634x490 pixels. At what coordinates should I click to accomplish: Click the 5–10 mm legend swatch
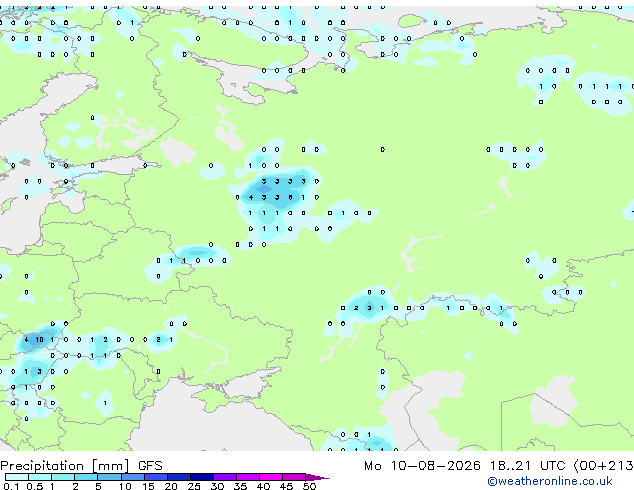click(109, 477)
